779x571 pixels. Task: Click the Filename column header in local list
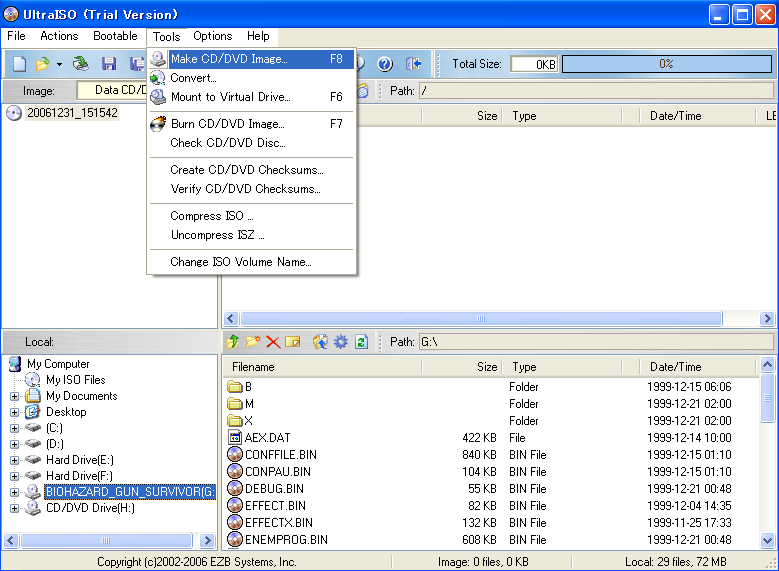coord(322,367)
